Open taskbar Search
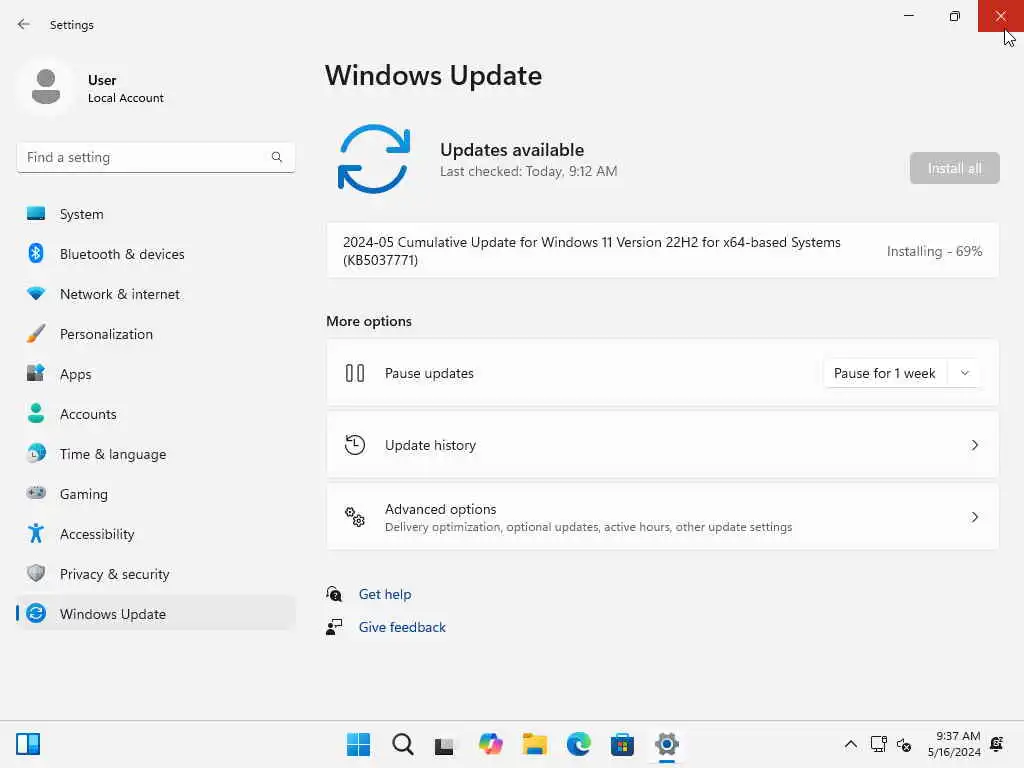 point(402,744)
